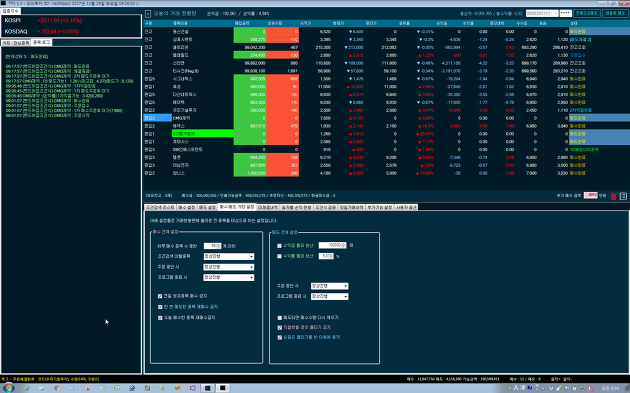Click the 215,300 opening price cell
630x393 pixels.
[323, 47]
